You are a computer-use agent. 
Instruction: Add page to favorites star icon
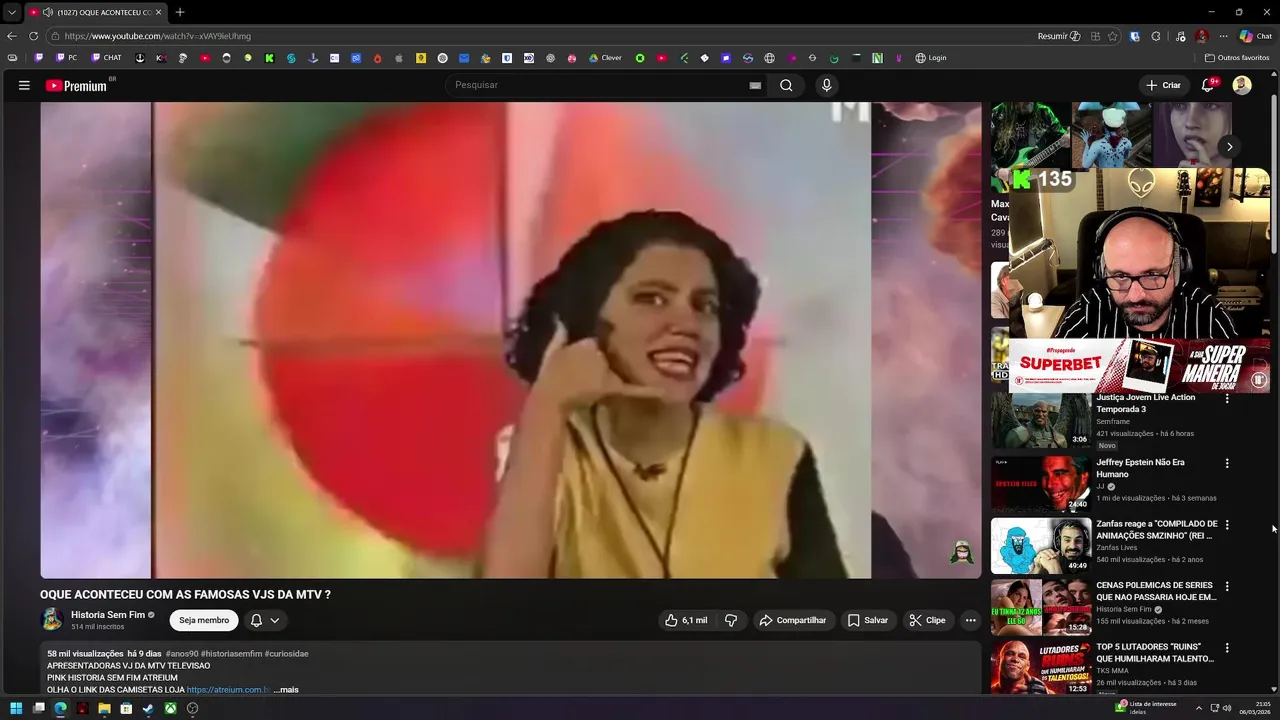click(x=1113, y=36)
